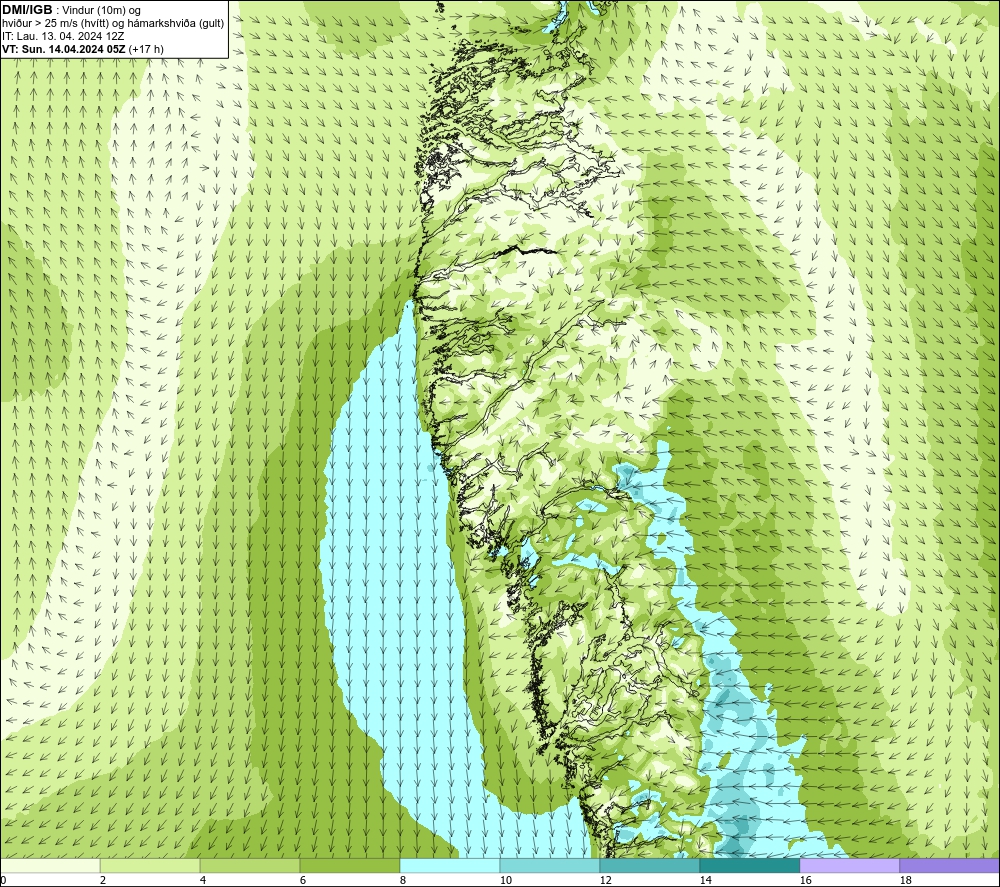Viewport: 1000px width, 887px height.
Task: Click the '(+17 h)' forecast offset text
Action: point(146,49)
